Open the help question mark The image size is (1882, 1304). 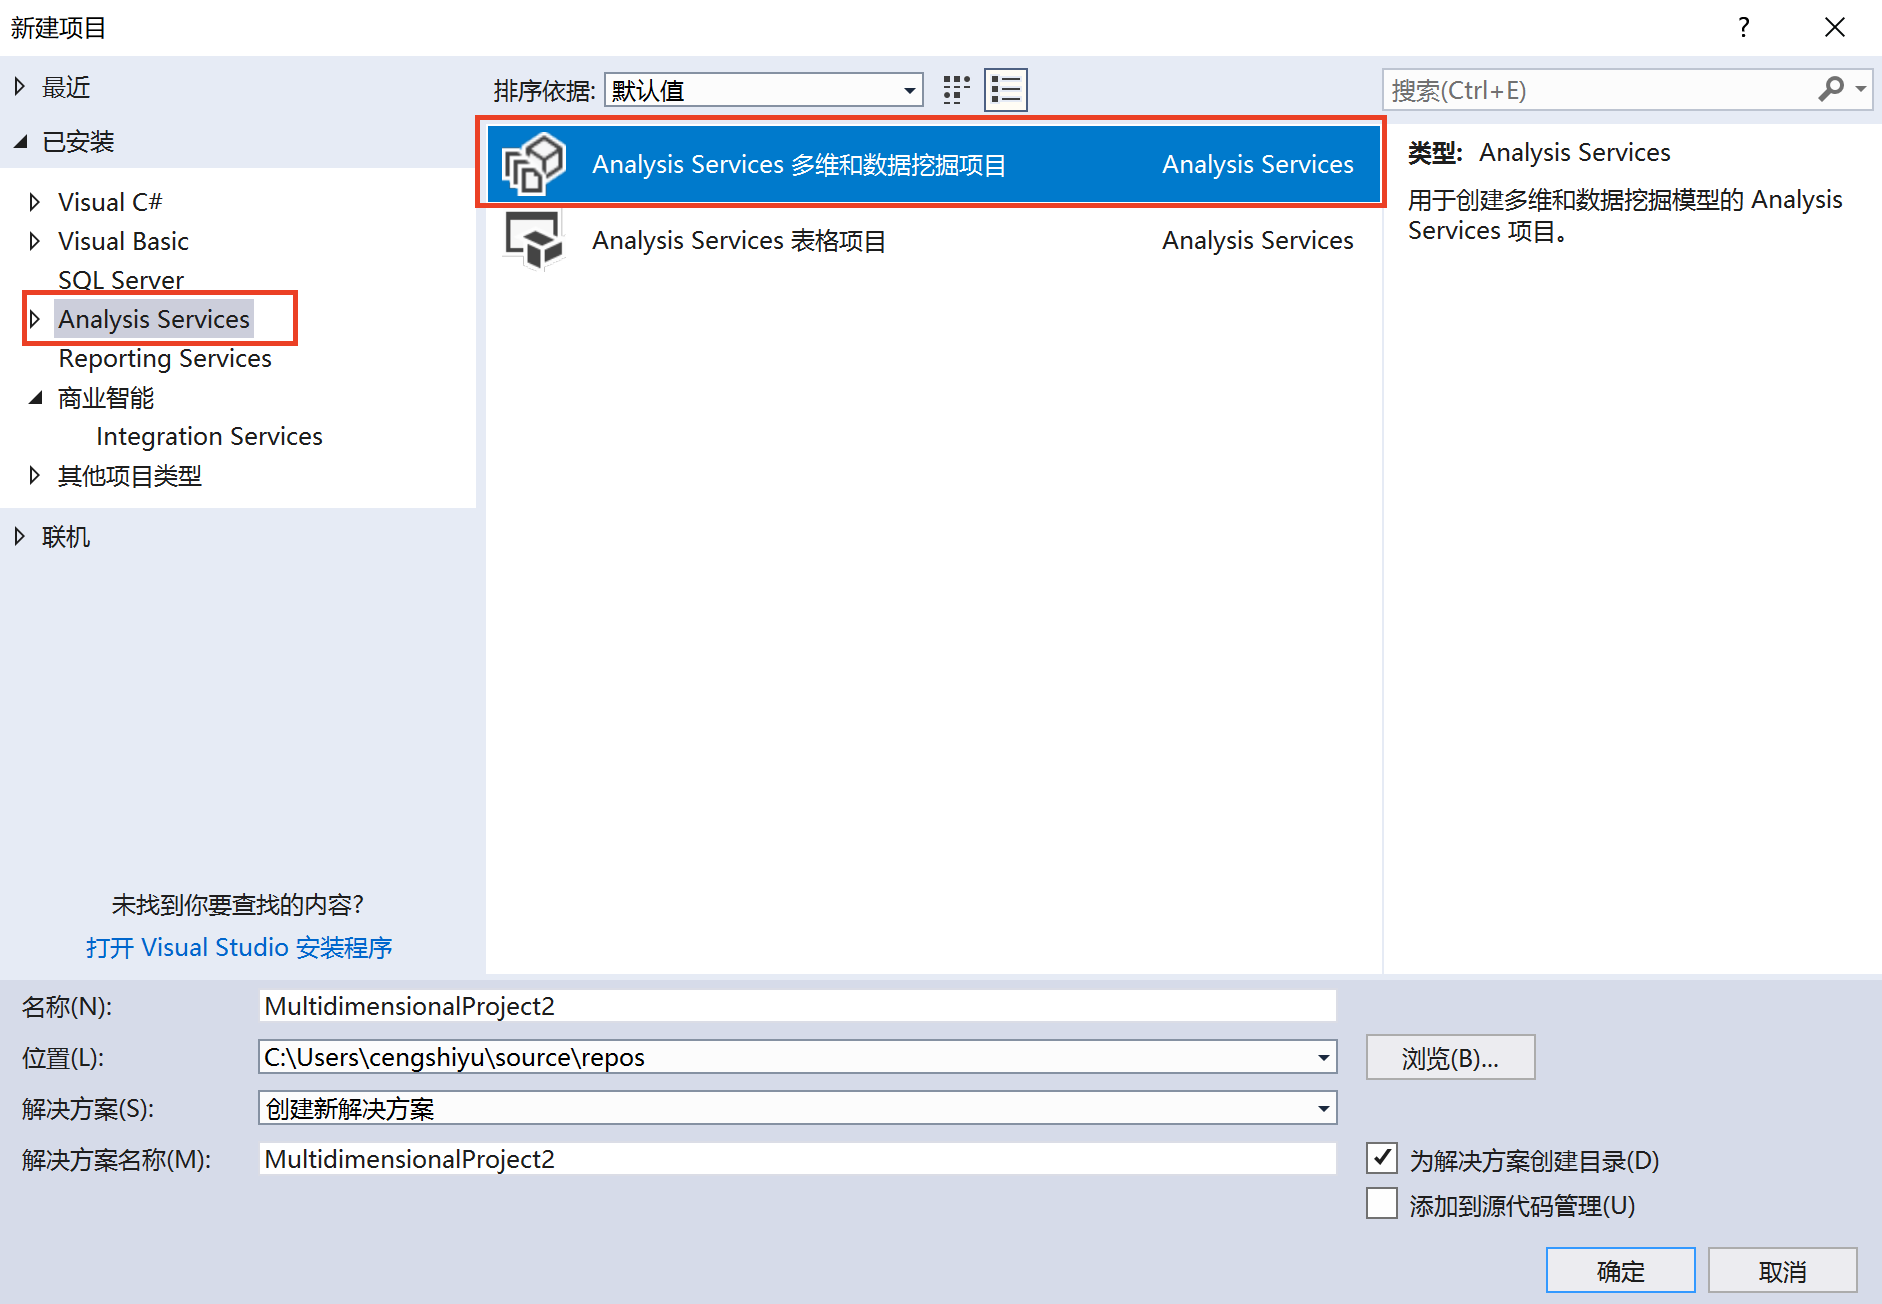pos(1744,27)
